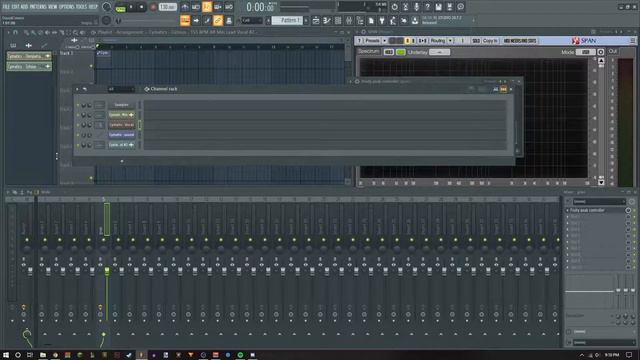Open the SPAN presets dropdown arrow
This screenshot has width=640, height=360.
384,41
